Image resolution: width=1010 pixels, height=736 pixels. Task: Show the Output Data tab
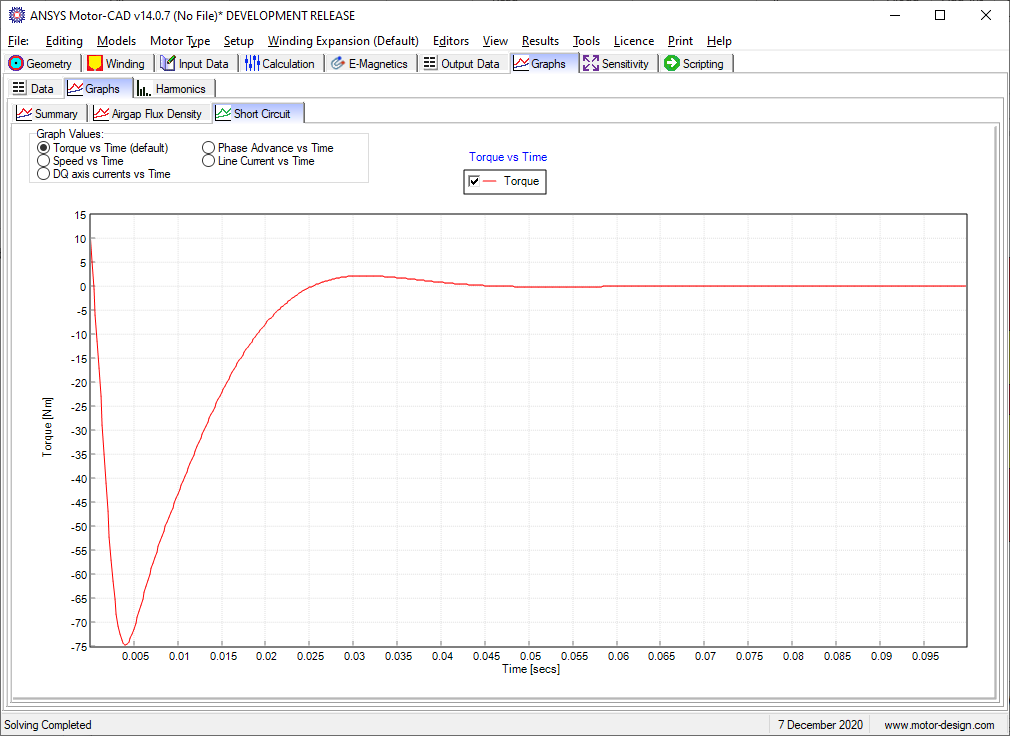[x=461, y=63]
